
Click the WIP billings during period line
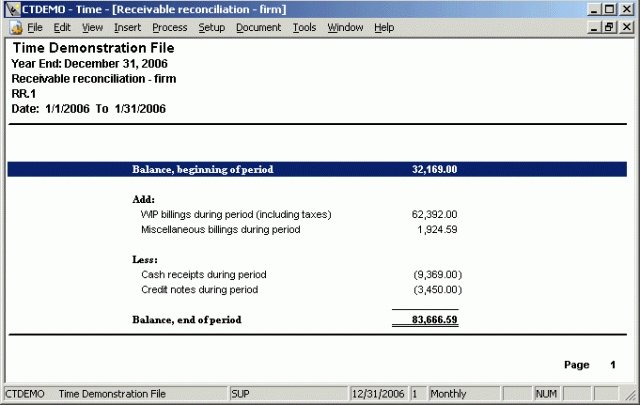coord(236,214)
